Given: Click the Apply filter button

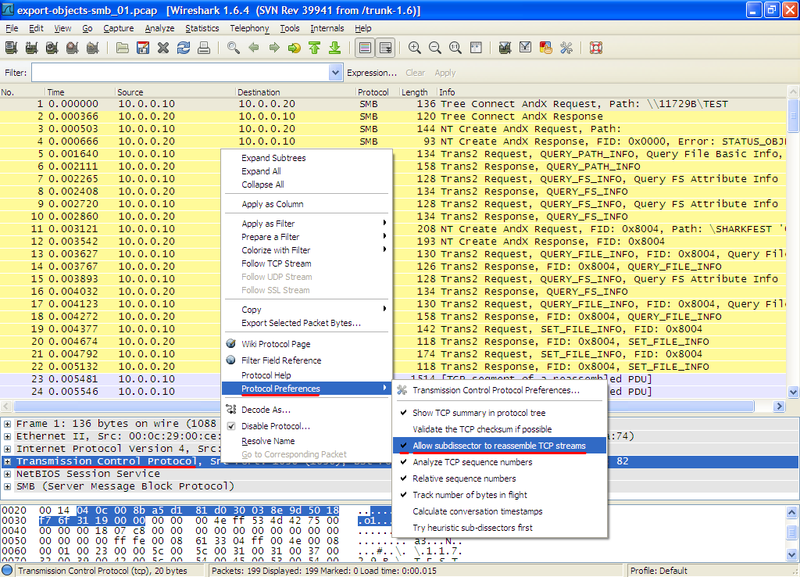Looking at the screenshot, I should tap(445, 73).
